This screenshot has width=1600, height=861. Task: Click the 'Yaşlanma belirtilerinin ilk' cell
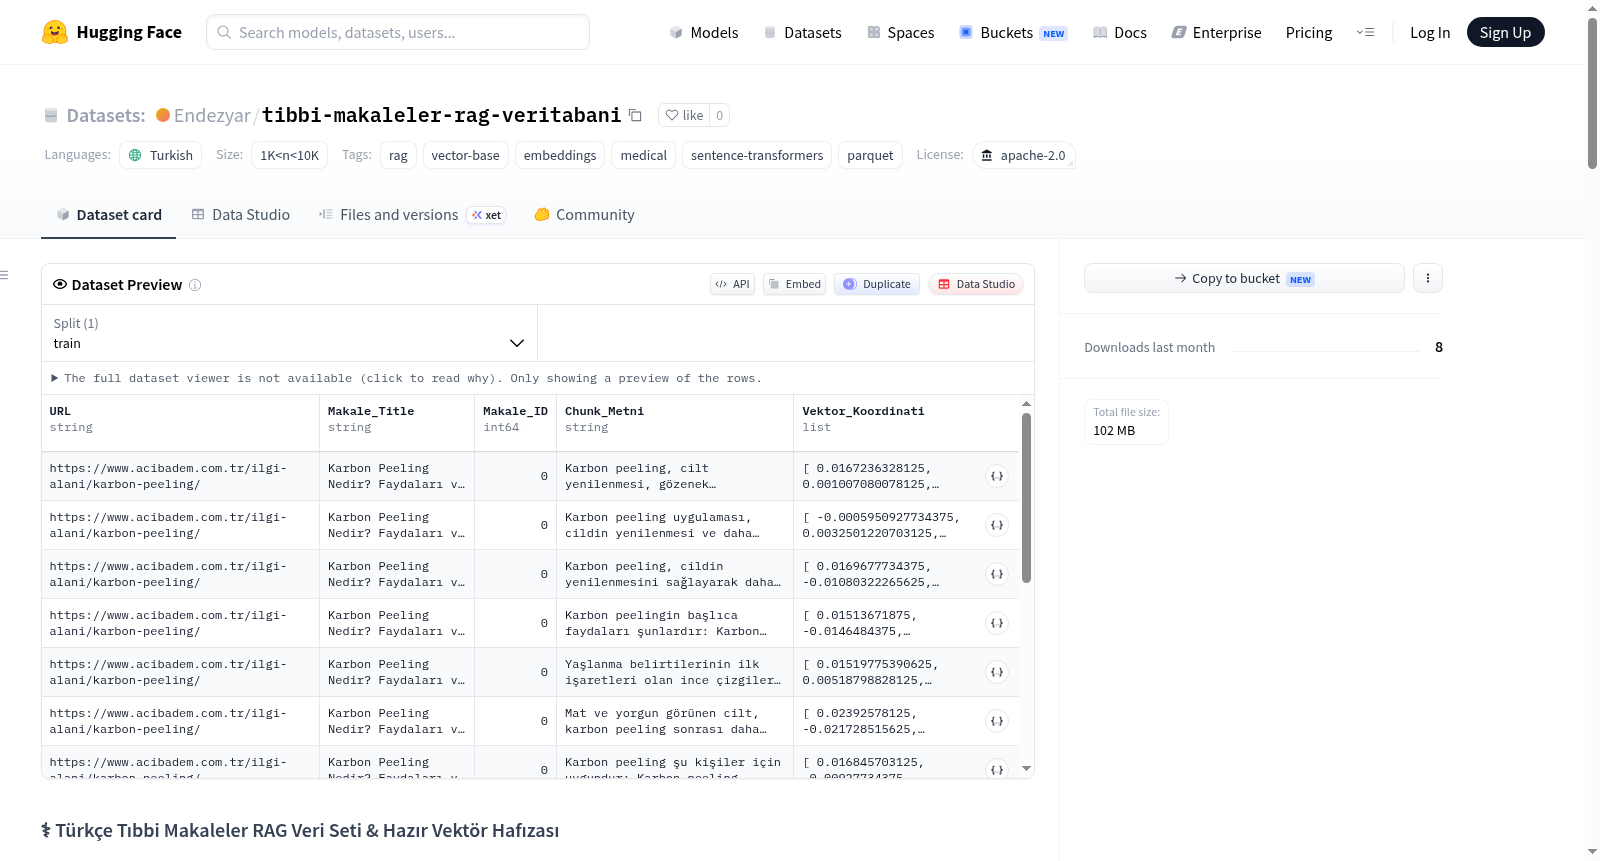675,672
